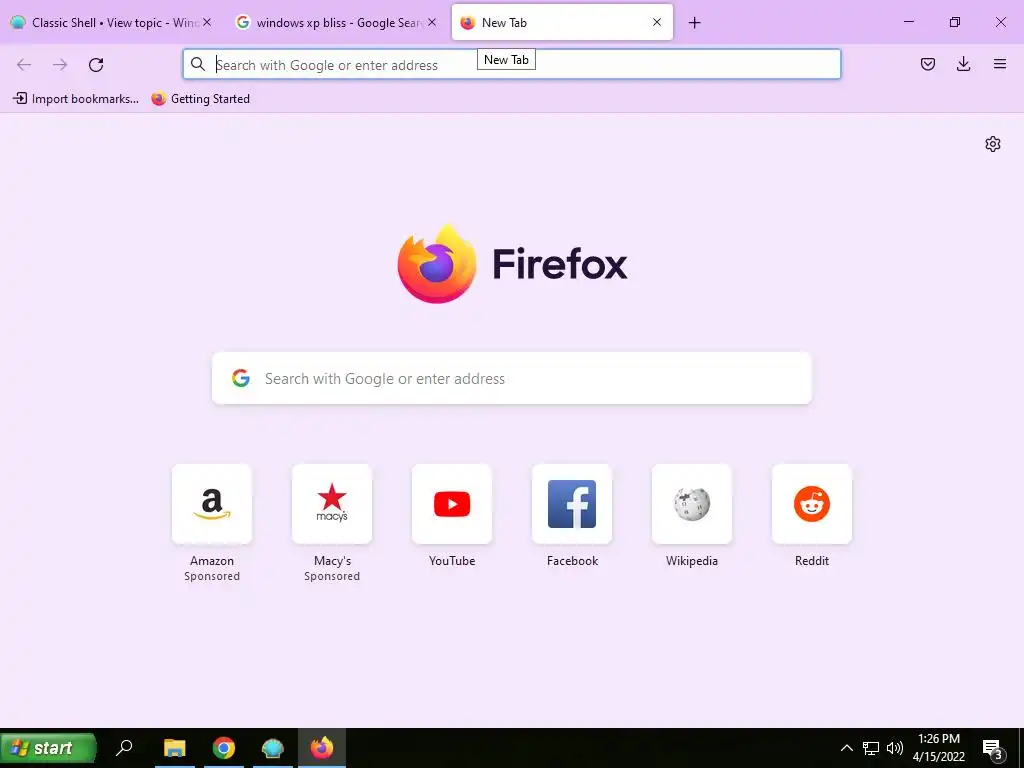This screenshot has width=1024, height=768.
Task: Minimize the Firefox window
Action: click(x=908, y=22)
